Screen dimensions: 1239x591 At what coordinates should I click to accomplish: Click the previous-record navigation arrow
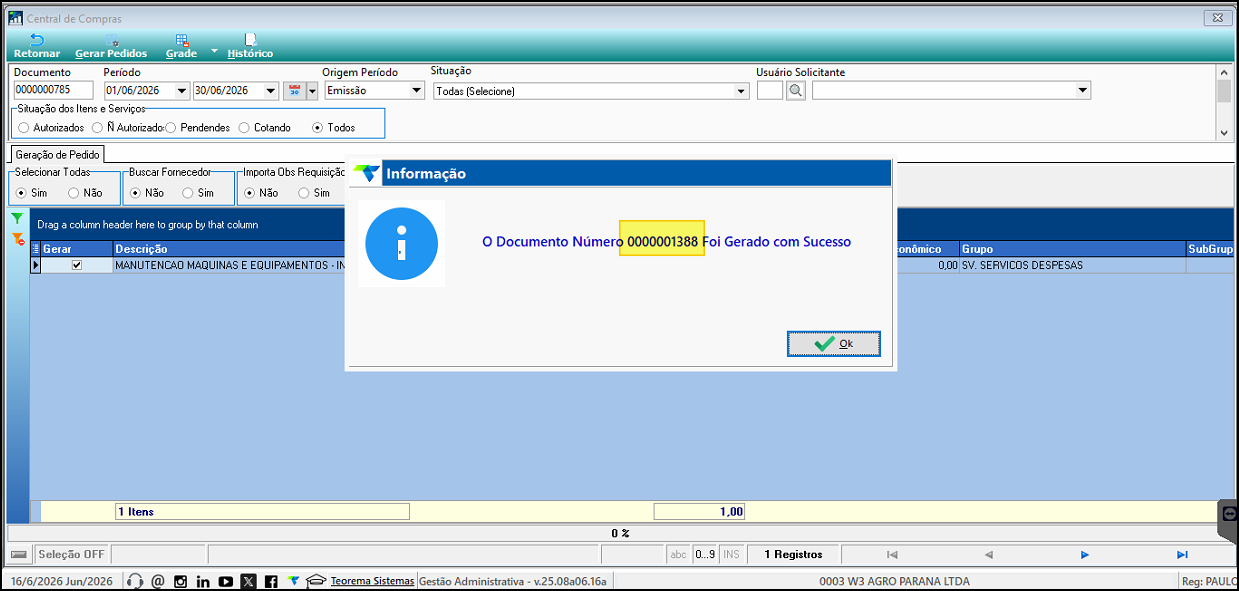(x=988, y=554)
